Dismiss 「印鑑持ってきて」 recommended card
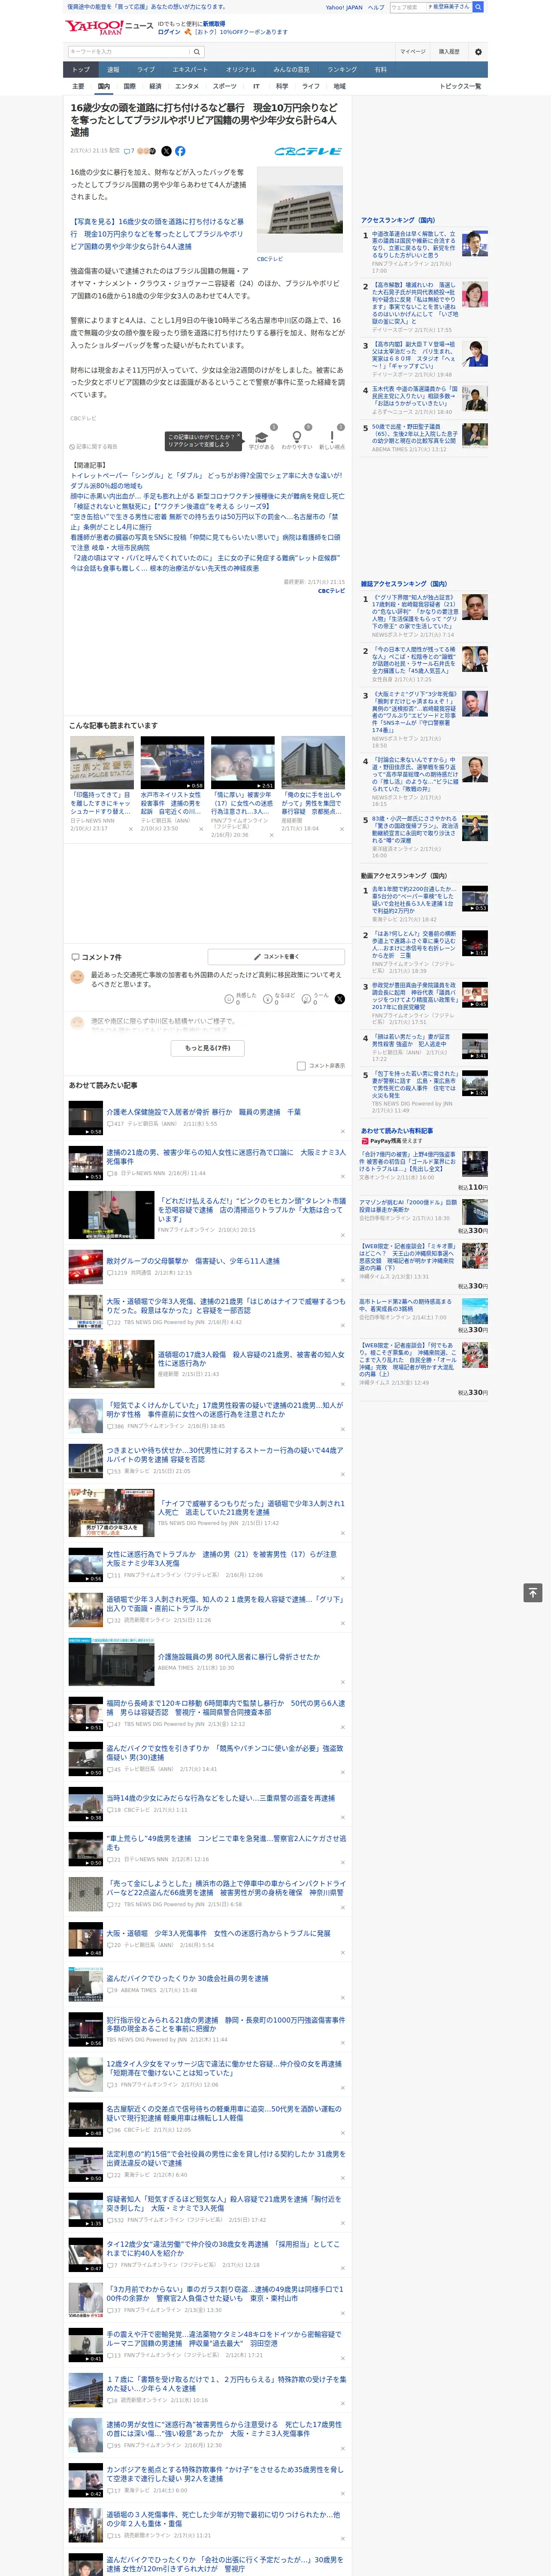 tap(131, 829)
